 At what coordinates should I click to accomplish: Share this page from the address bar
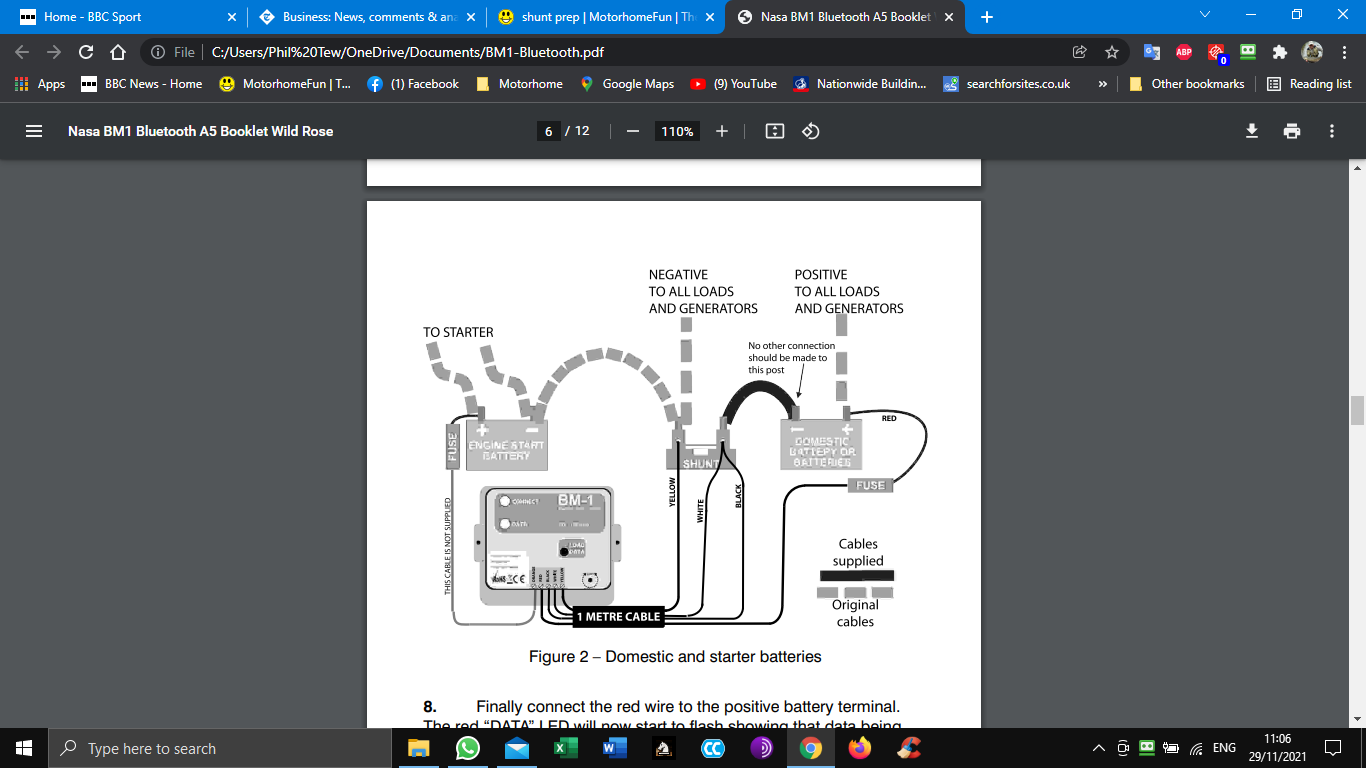(x=1079, y=52)
